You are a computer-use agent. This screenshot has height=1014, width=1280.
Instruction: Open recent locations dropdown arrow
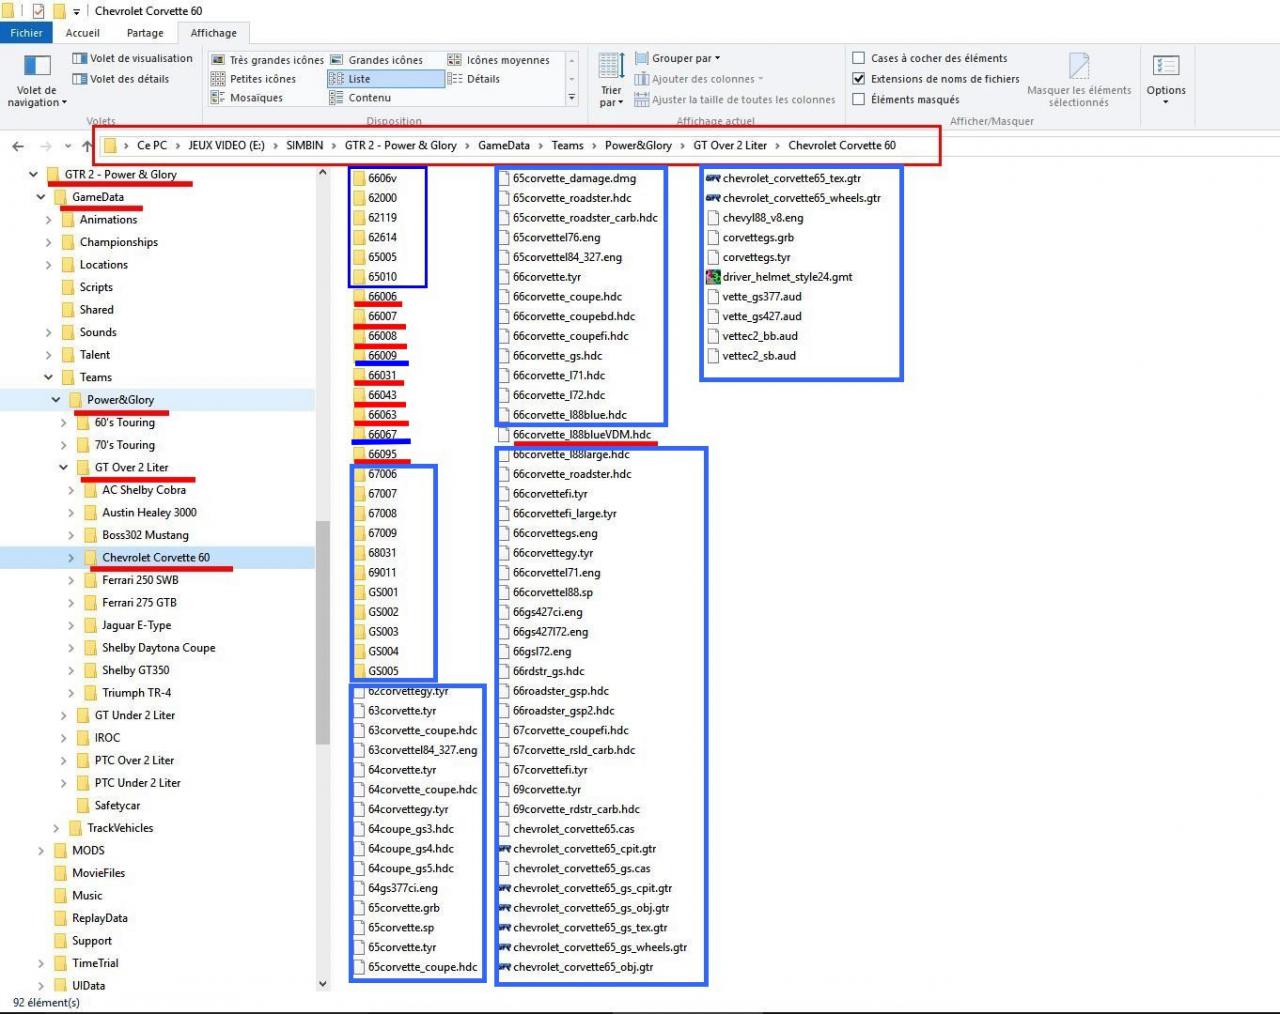tap(67, 146)
